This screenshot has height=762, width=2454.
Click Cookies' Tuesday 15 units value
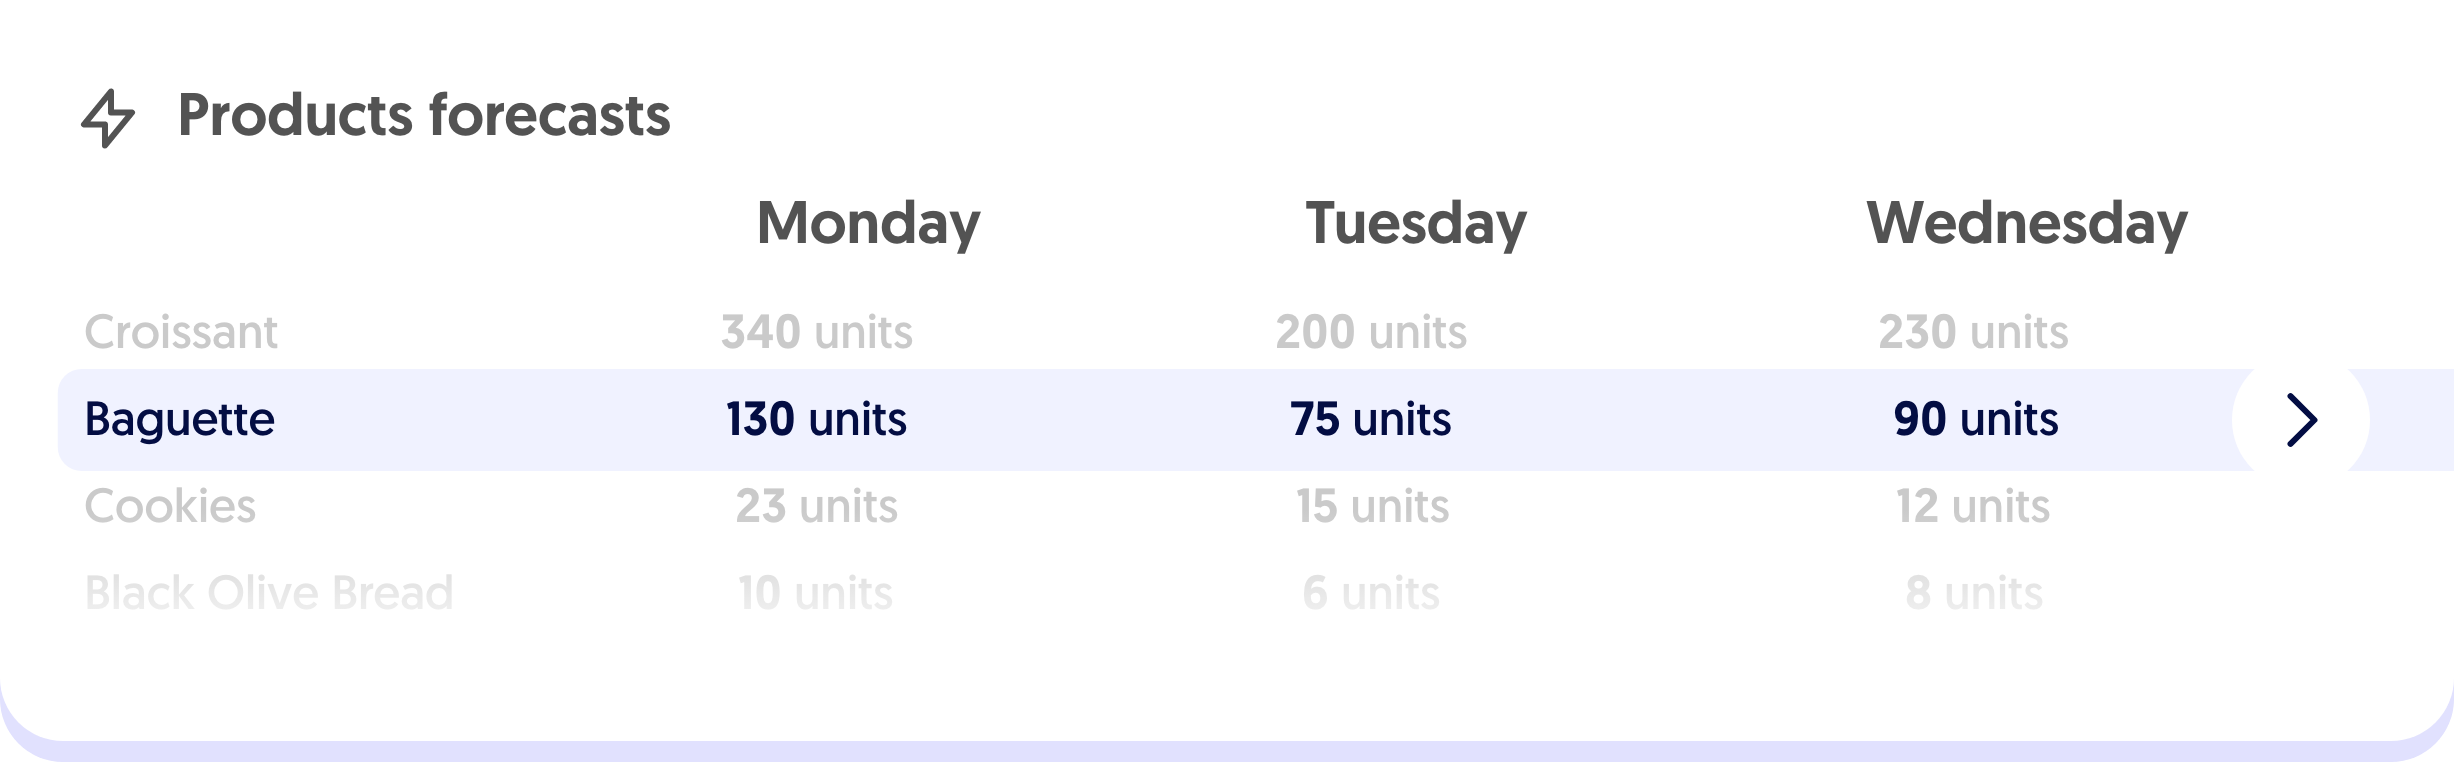click(x=1372, y=506)
